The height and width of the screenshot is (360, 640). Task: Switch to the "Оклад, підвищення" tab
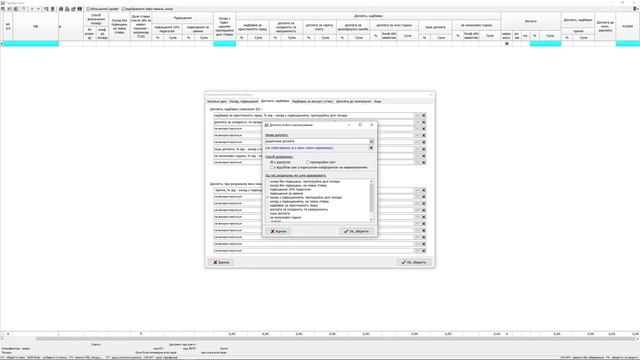[x=244, y=101]
